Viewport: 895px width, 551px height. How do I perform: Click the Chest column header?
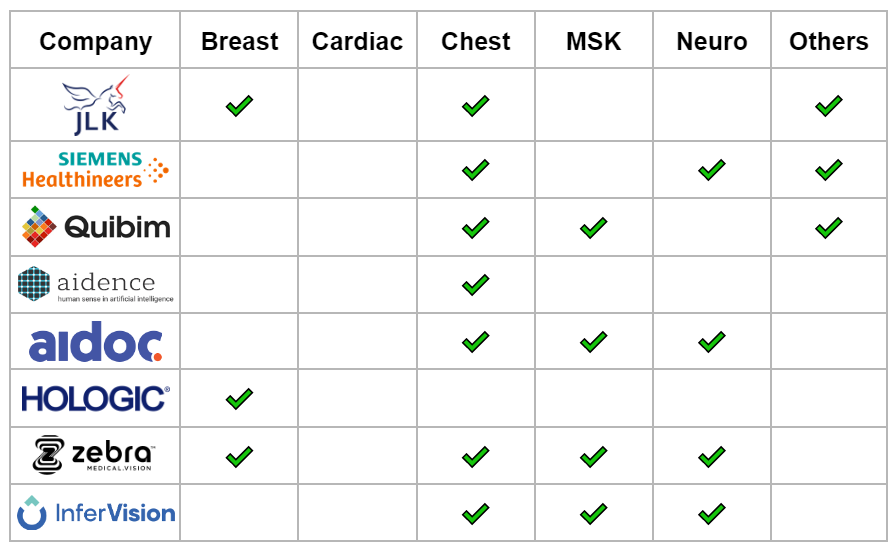click(x=475, y=41)
